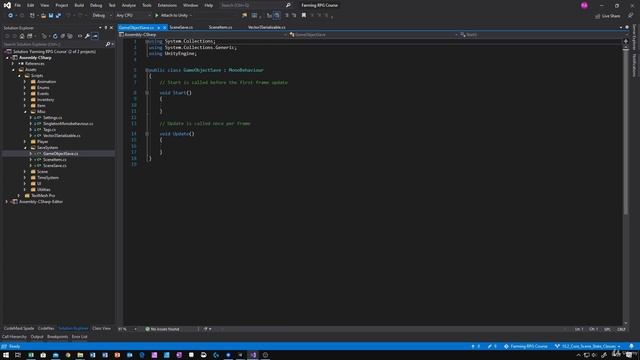Click the Windows Start button in taskbar
The height and width of the screenshot is (360, 640).
(x=6, y=355)
